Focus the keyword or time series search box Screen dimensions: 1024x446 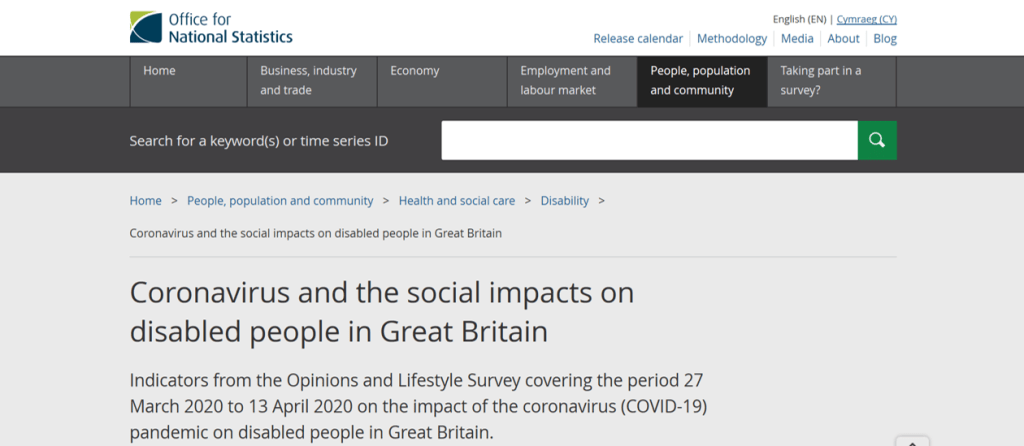tap(649, 140)
